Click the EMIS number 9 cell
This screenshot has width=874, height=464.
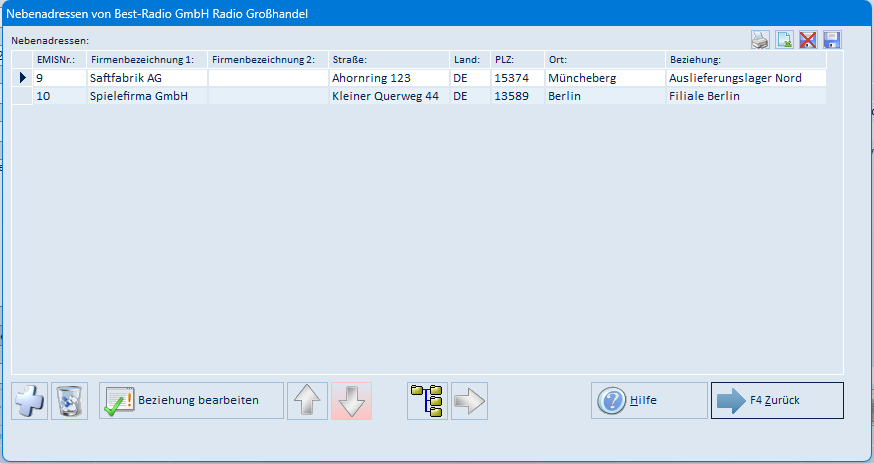(x=59, y=78)
